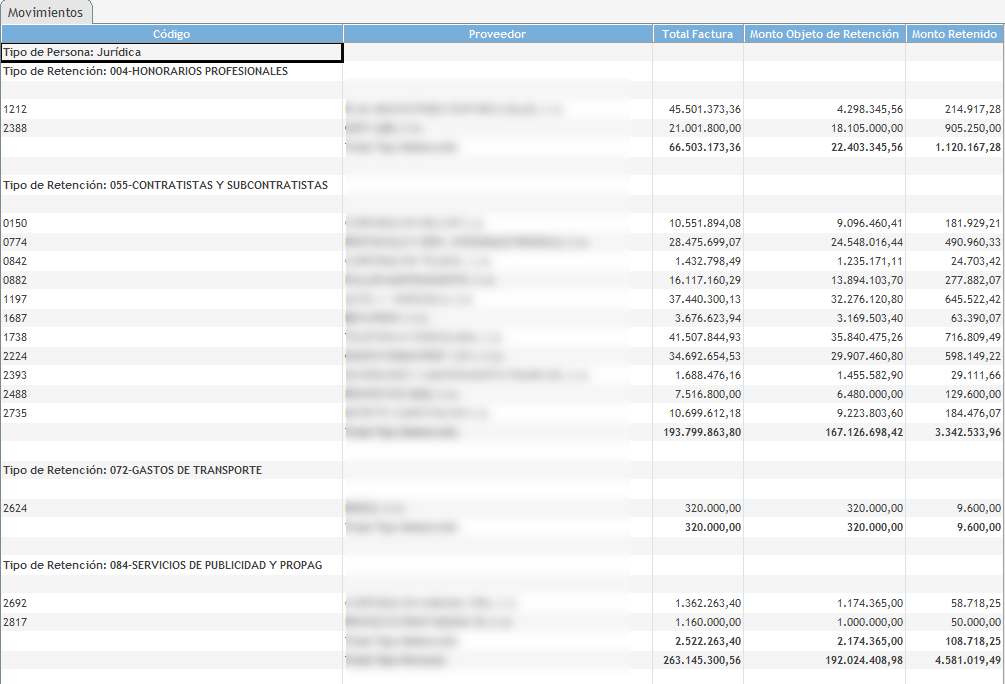Click the Monto Retenido column header
The image size is (1005, 684).
(954, 34)
